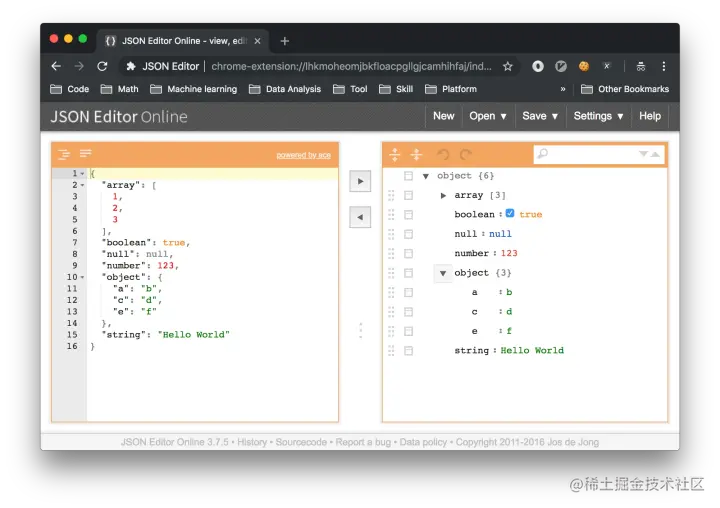720x508 pixels.
Task: Open the Data Analysis bookmarks folder
Action: tap(285, 89)
